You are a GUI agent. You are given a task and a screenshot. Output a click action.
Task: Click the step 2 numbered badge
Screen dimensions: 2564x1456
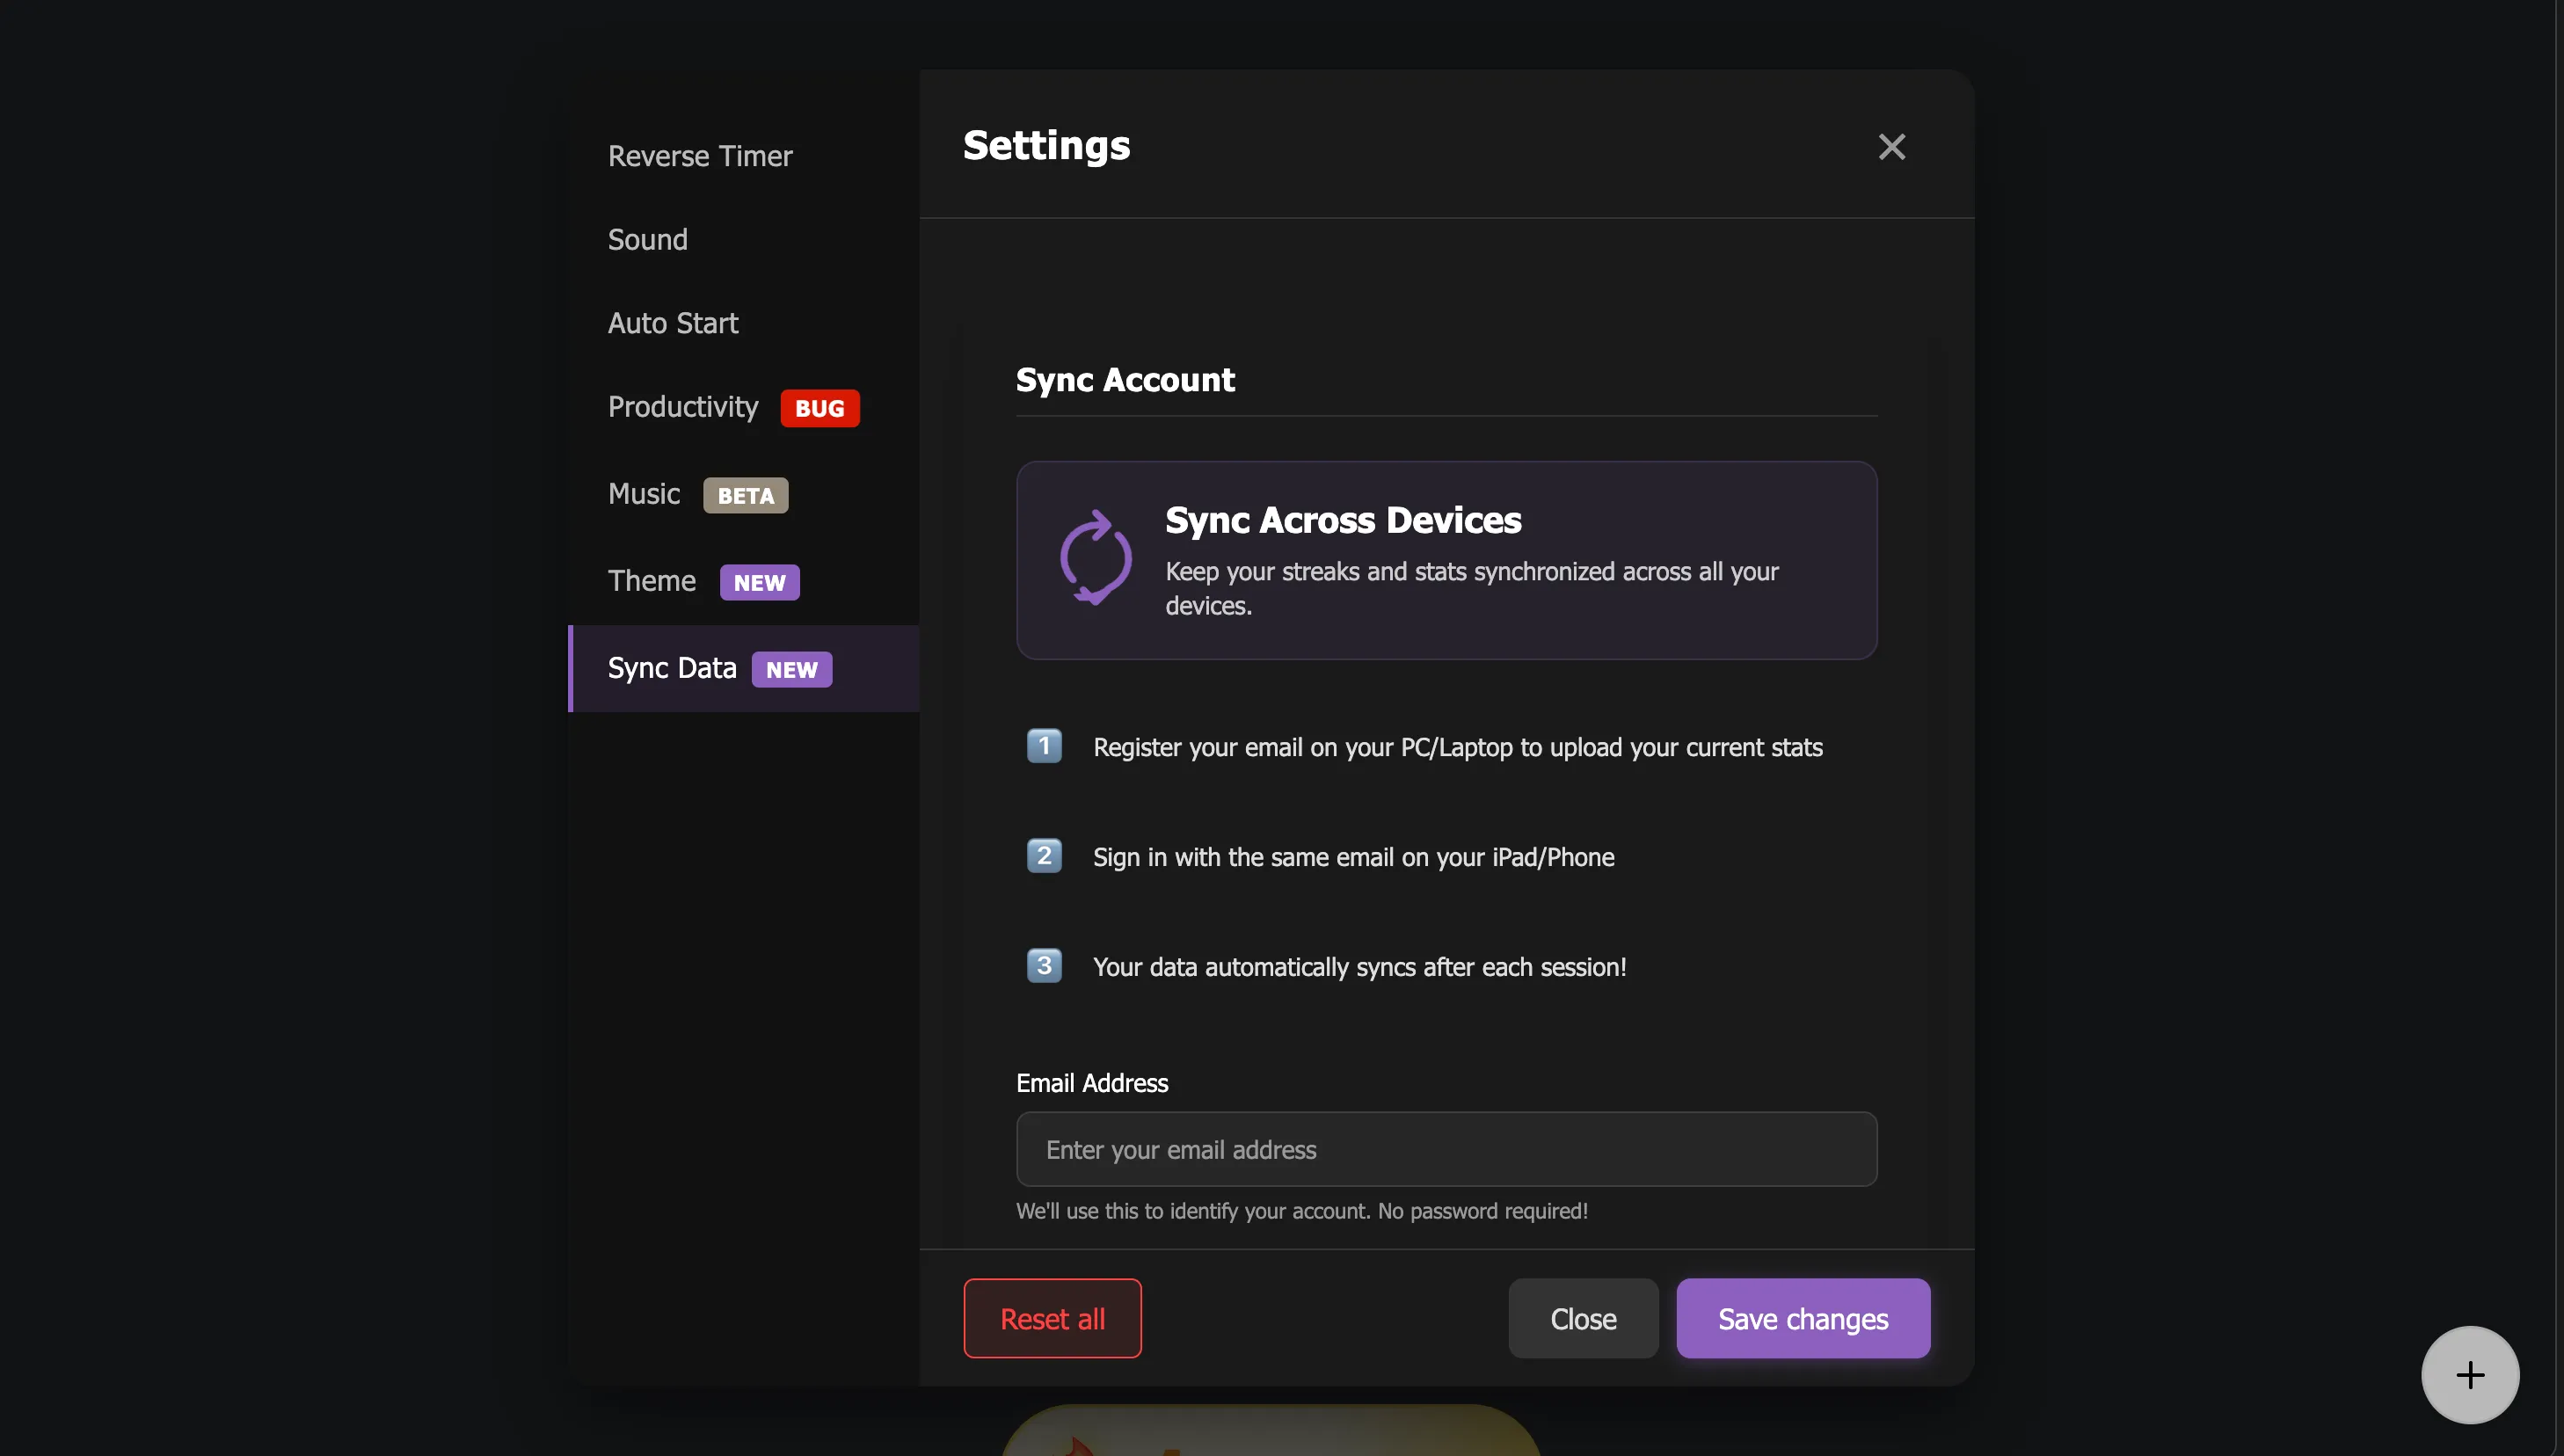click(x=1043, y=855)
